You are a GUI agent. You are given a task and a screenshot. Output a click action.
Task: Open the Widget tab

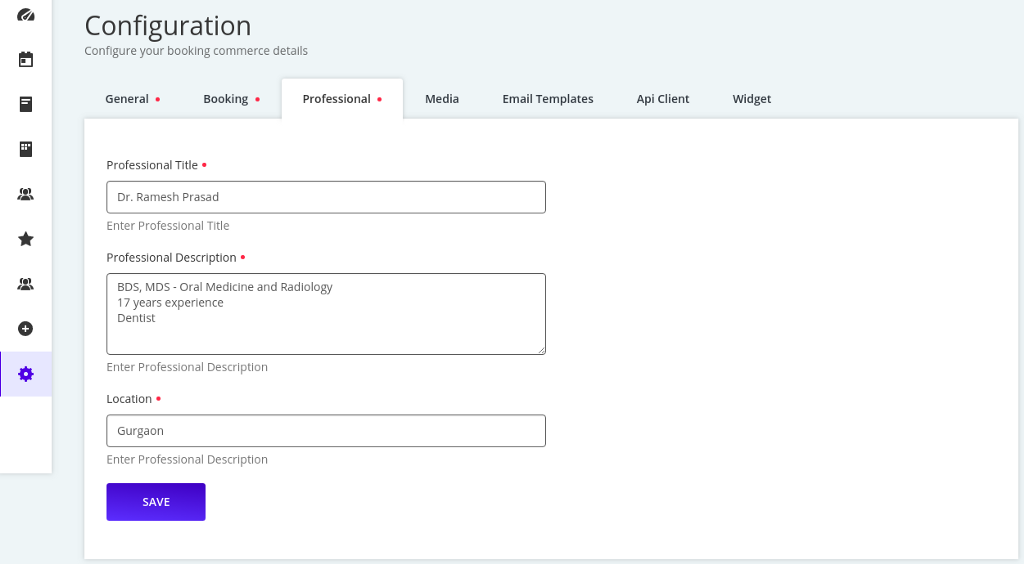pyautogui.click(x=752, y=99)
